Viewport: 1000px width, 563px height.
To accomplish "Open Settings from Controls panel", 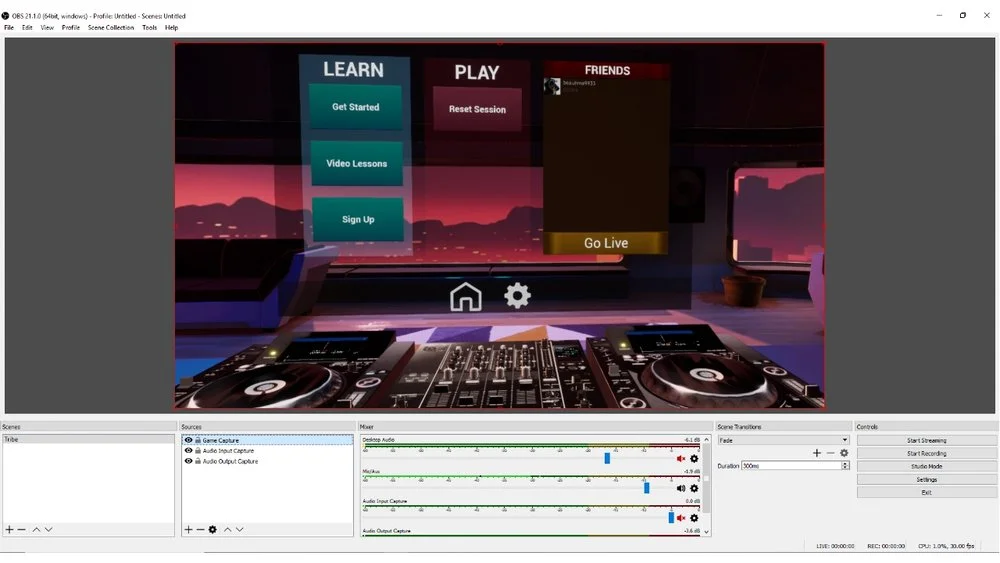I will point(927,479).
